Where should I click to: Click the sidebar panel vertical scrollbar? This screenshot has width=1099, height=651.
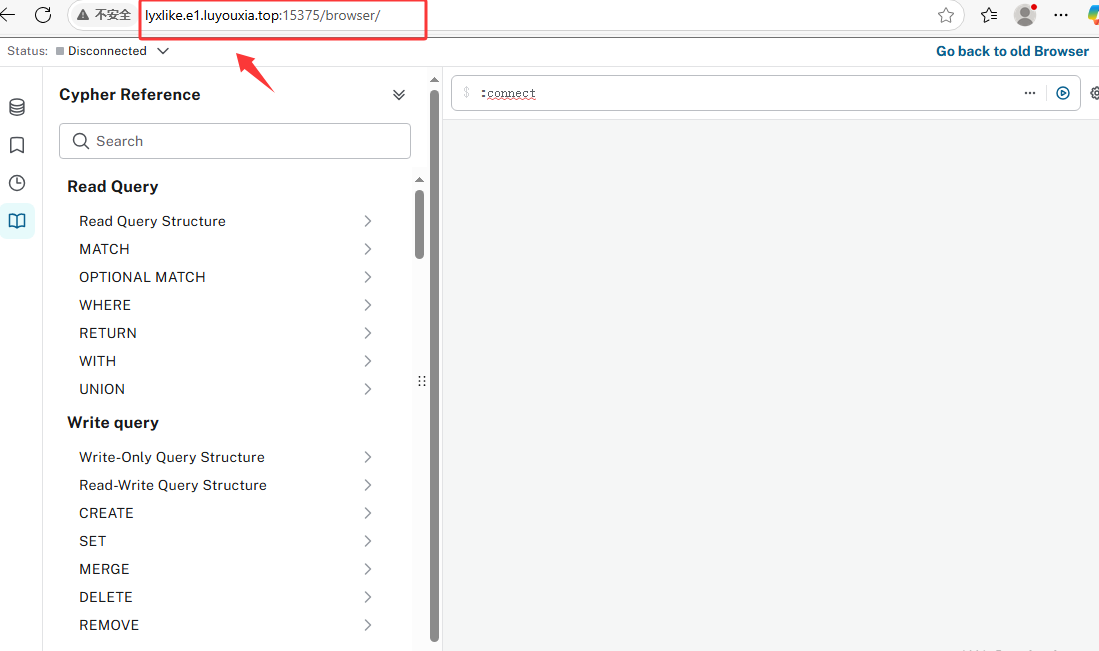435,364
